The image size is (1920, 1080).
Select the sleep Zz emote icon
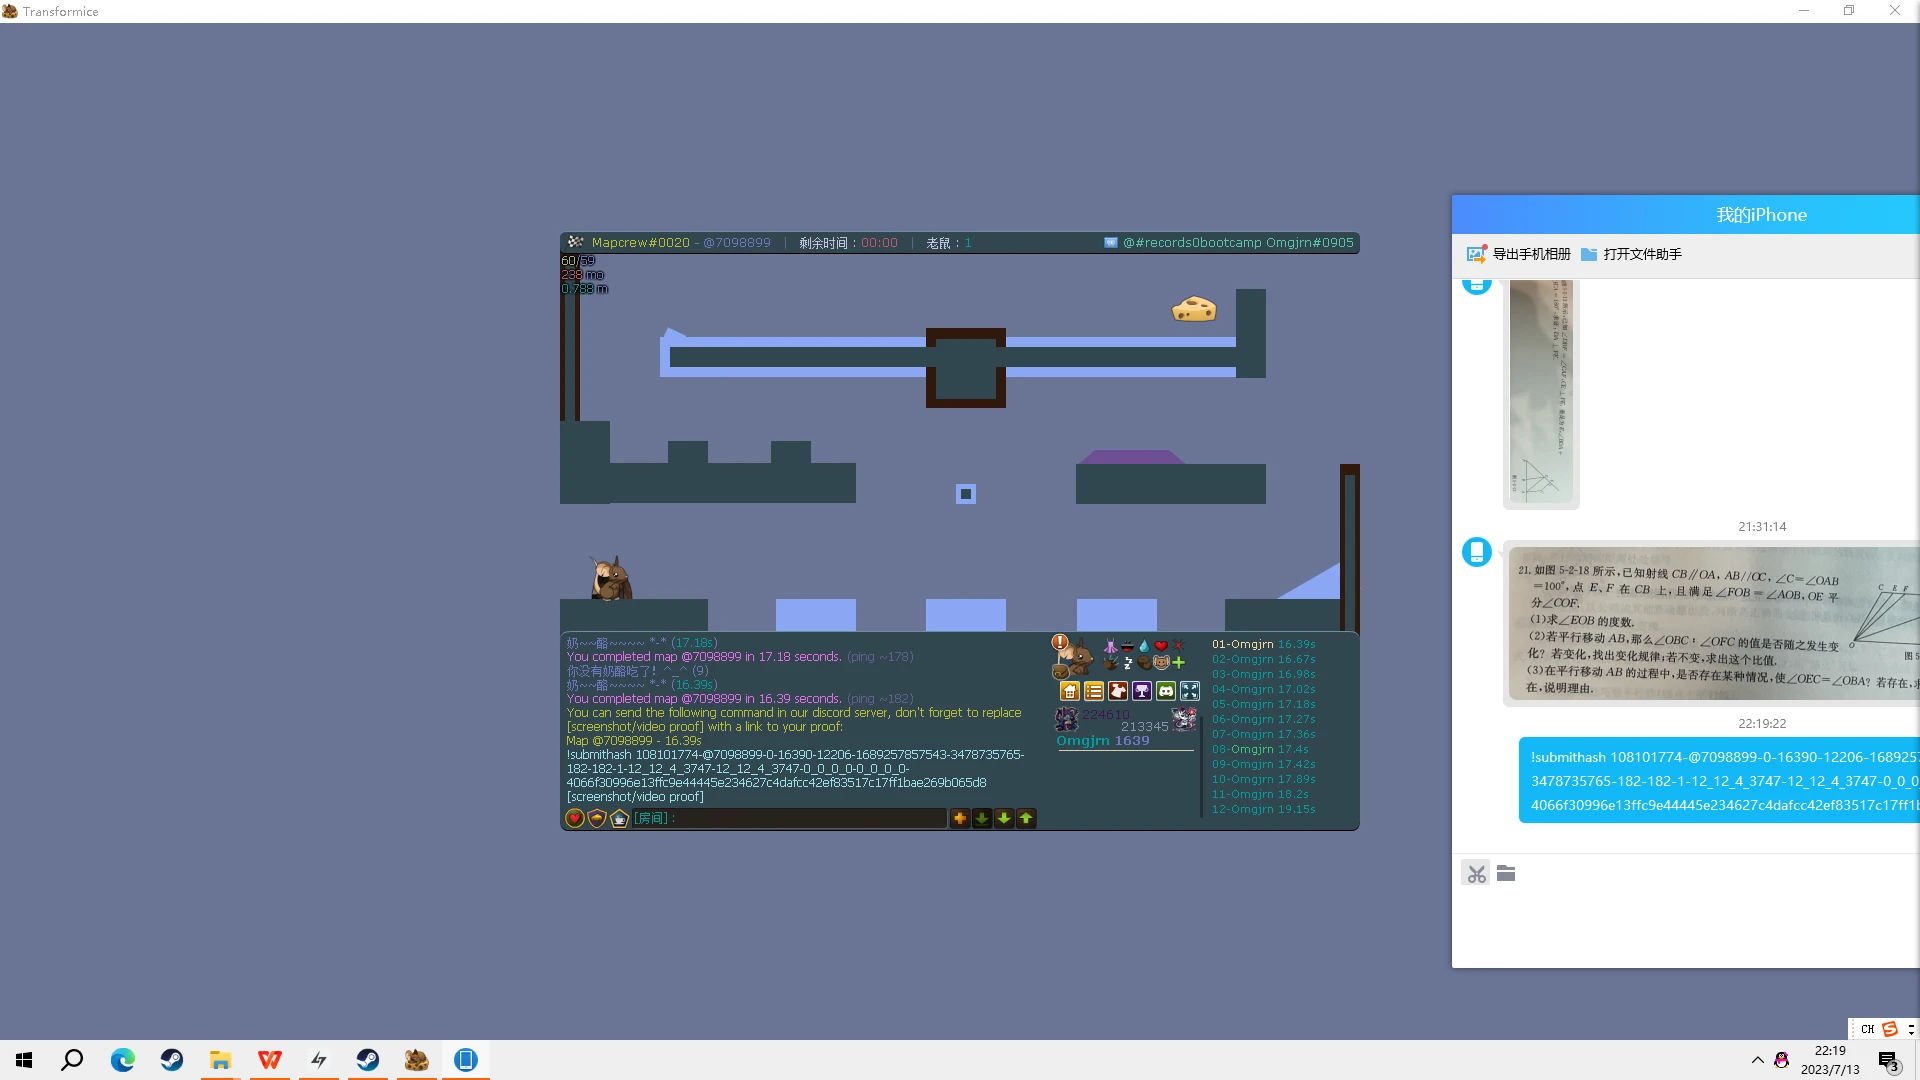[x=1127, y=662]
